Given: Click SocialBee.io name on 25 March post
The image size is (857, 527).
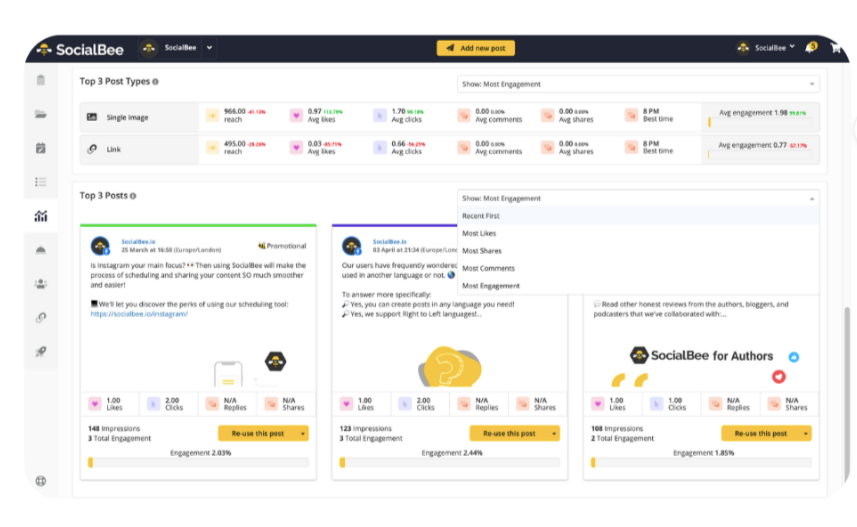Looking at the screenshot, I should (x=138, y=242).
